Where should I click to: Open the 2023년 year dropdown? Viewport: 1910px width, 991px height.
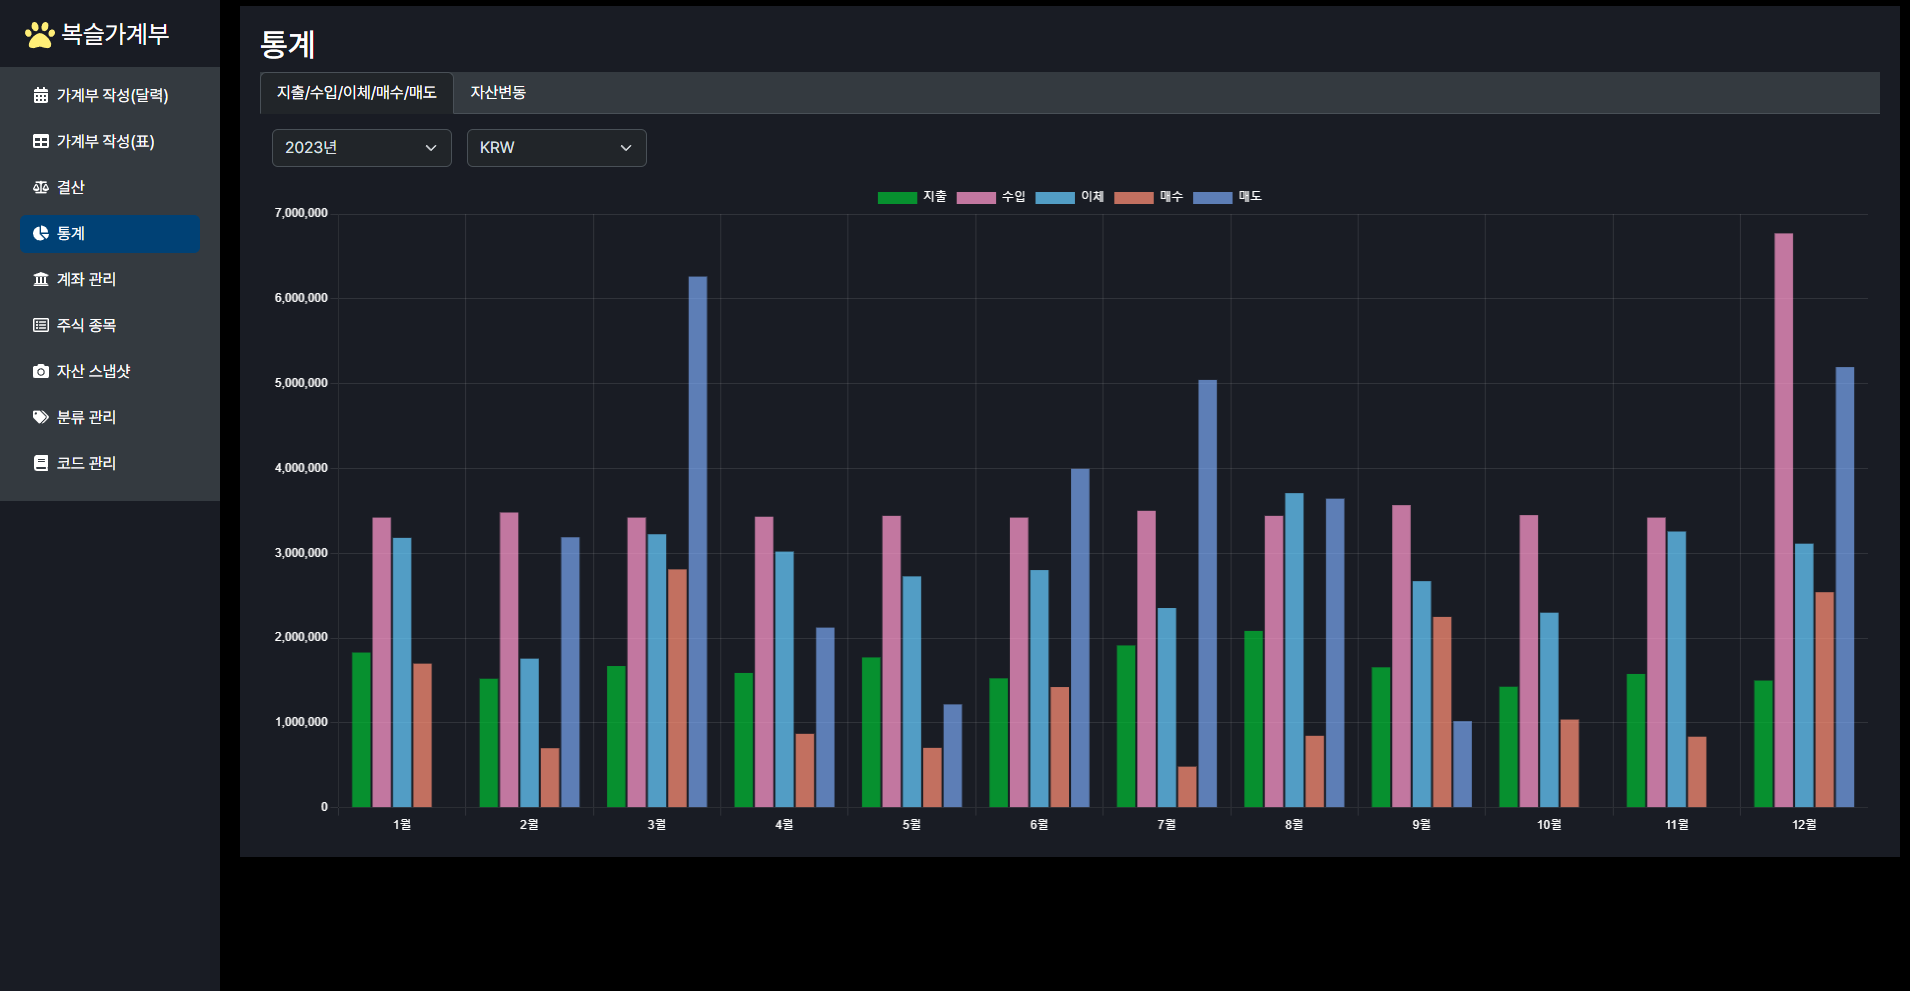tap(362, 148)
